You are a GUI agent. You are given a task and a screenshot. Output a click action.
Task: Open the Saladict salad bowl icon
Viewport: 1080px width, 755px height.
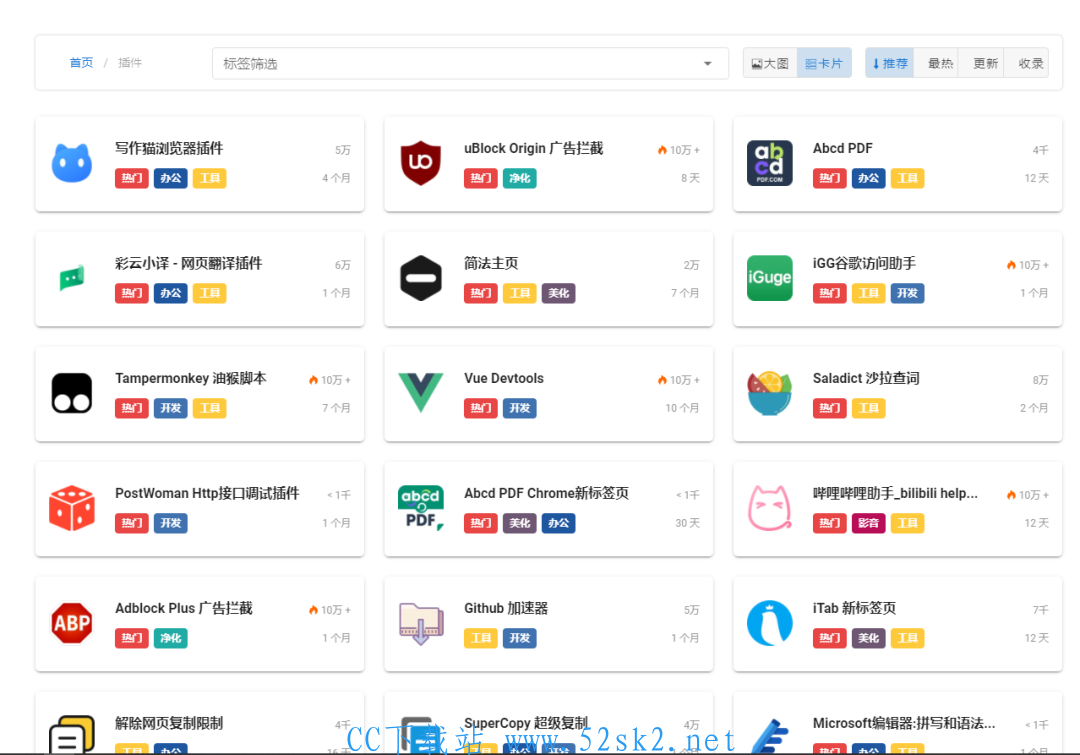point(769,393)
